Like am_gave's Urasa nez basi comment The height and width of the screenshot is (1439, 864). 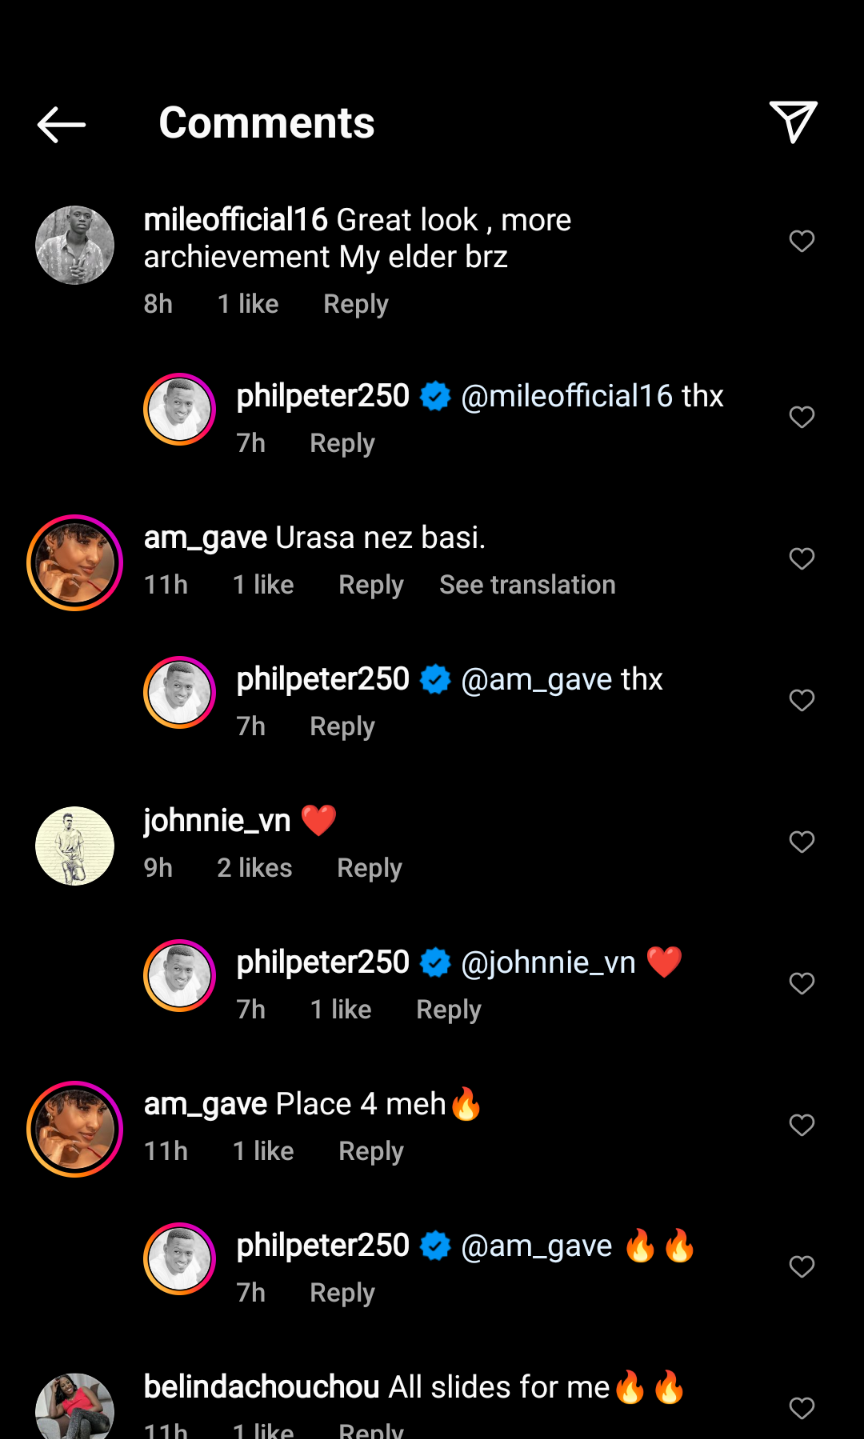click(802, 559)
